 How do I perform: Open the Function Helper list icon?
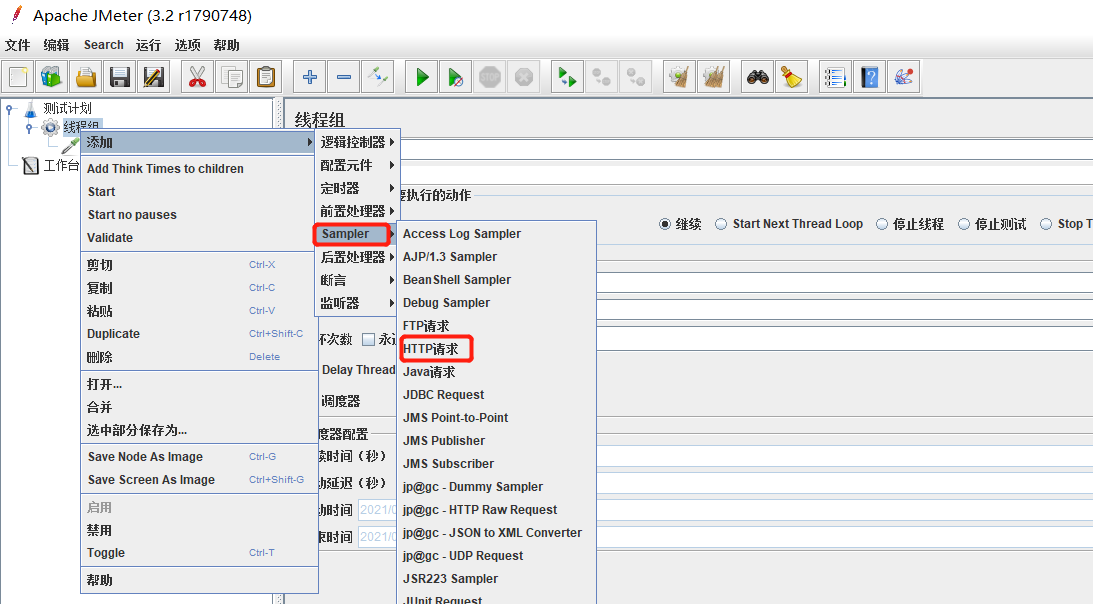835,77
